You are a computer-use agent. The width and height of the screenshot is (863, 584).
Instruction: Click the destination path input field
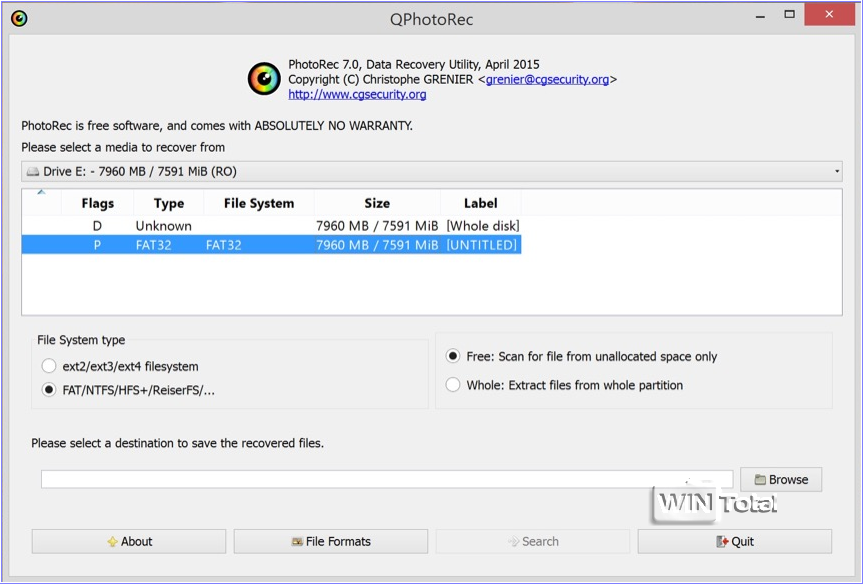[387, 479]
